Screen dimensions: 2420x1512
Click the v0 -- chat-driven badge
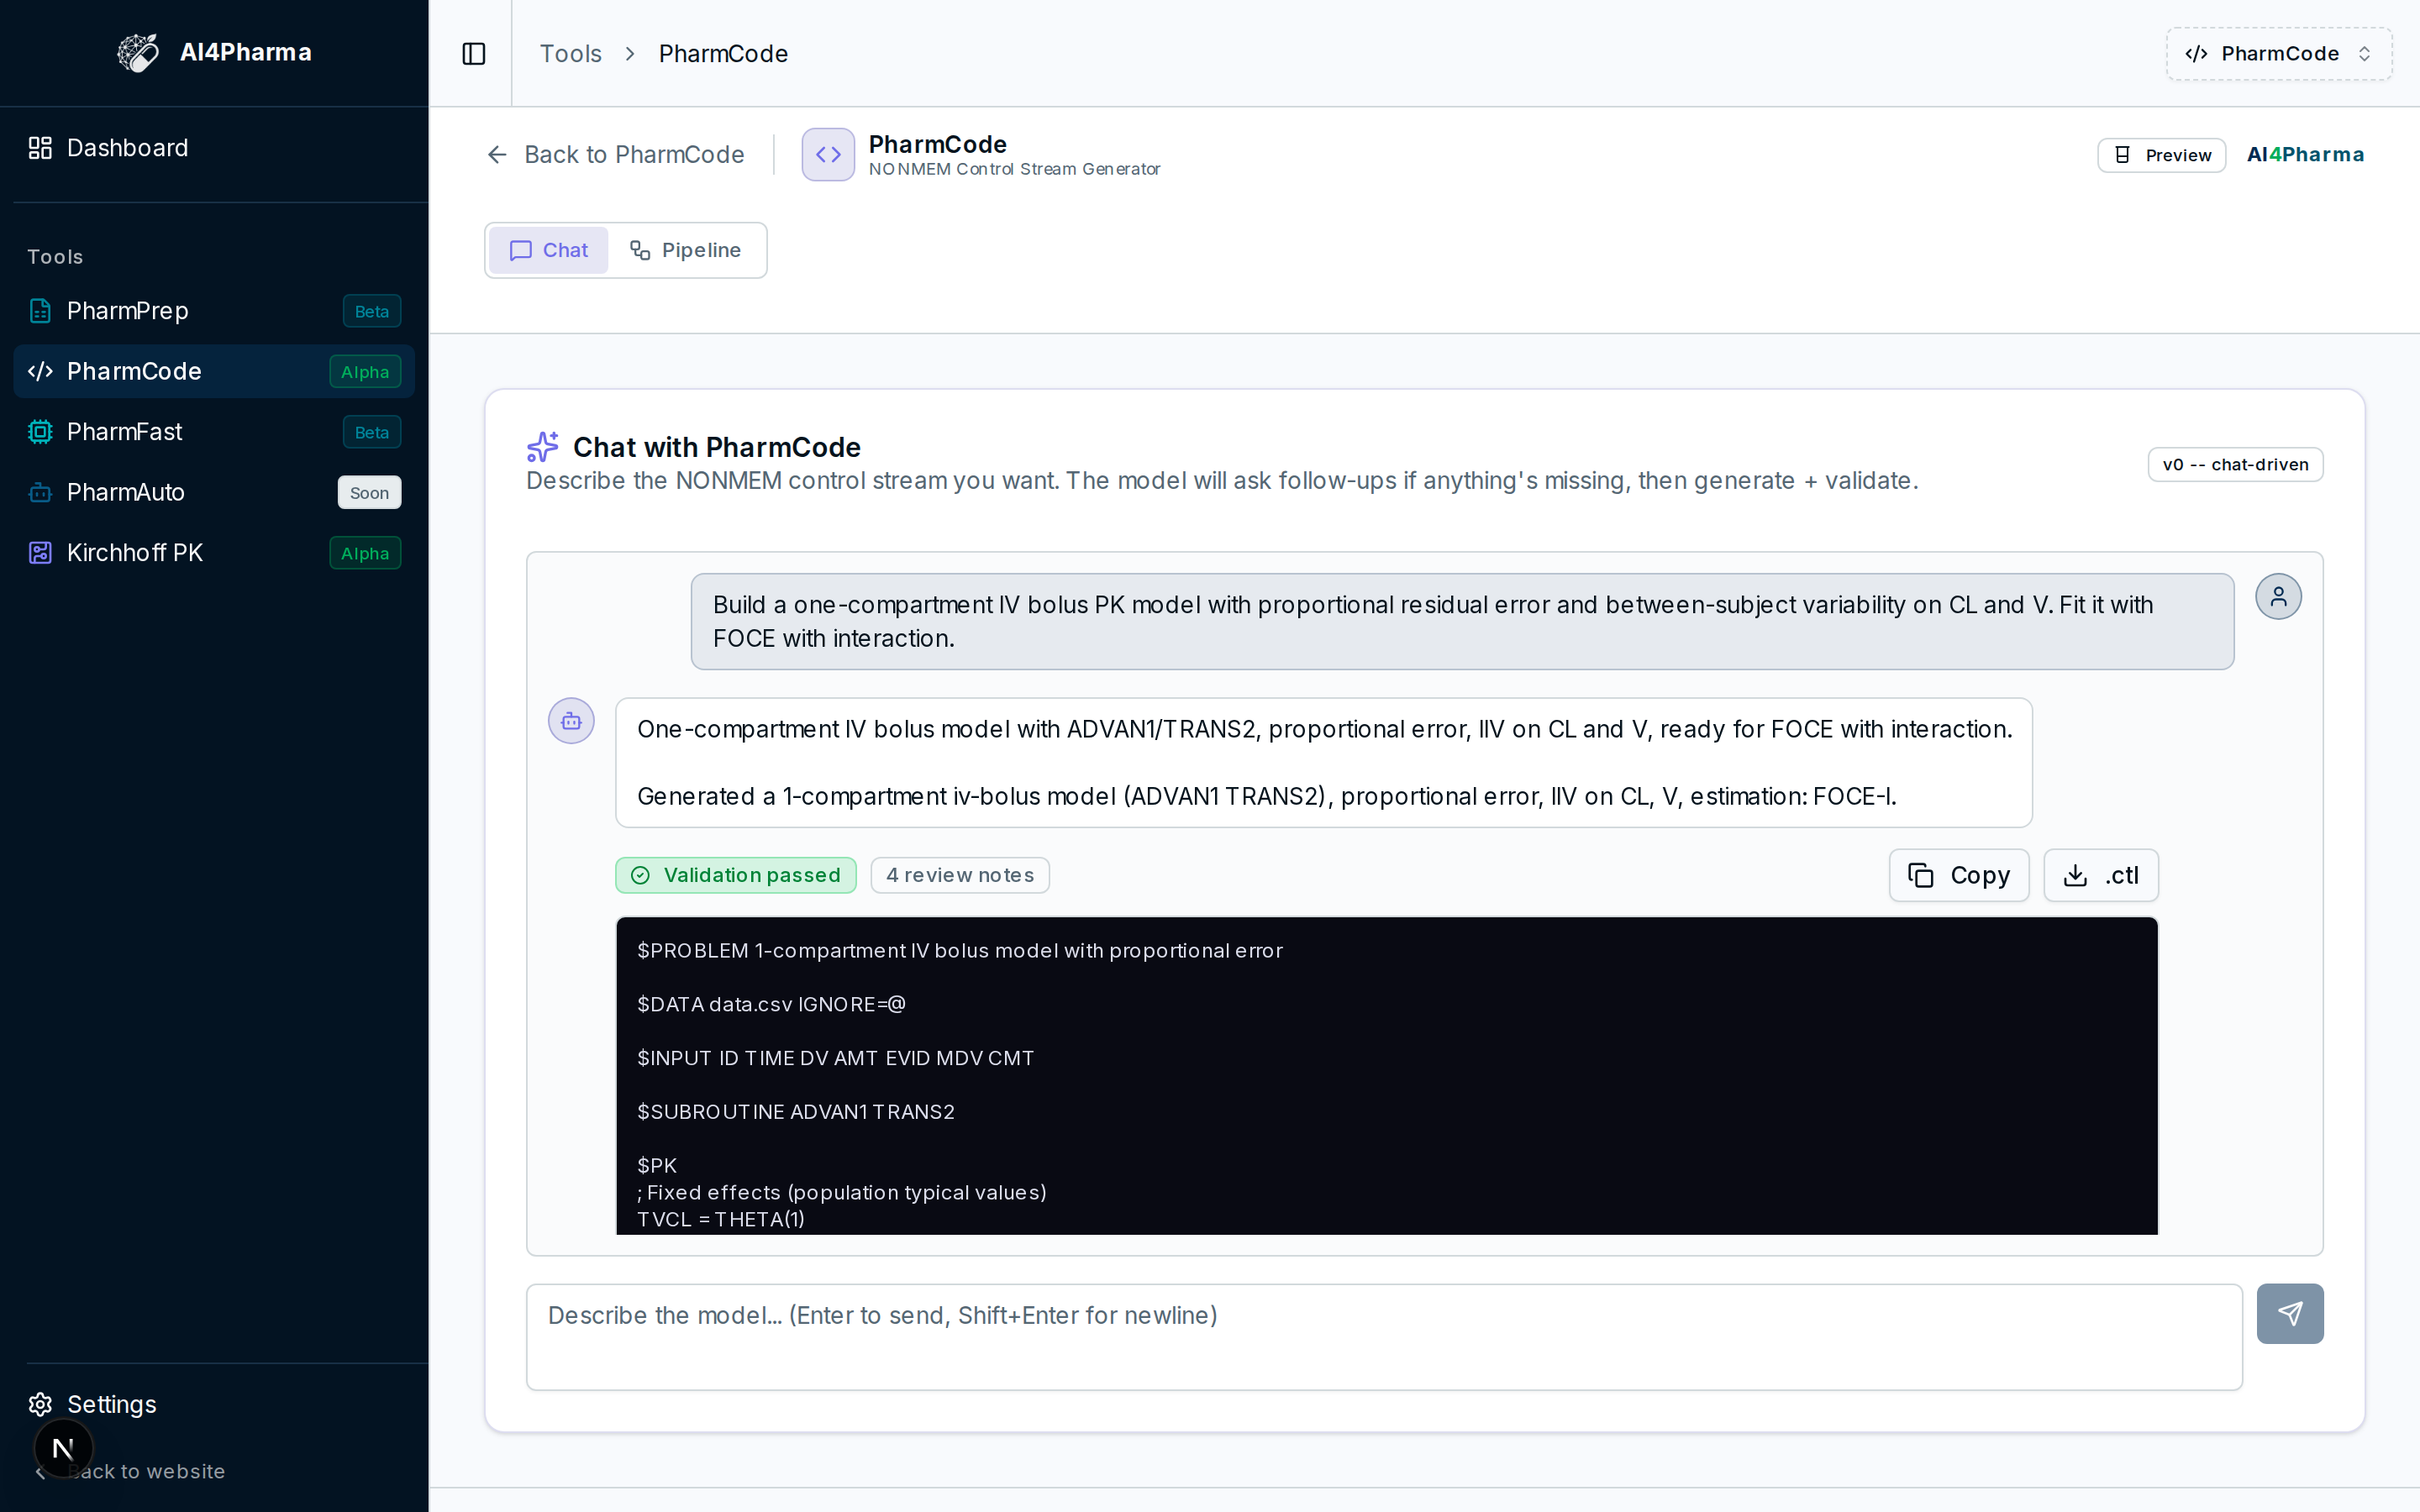pyautogui.click(x=2235, y=464)
